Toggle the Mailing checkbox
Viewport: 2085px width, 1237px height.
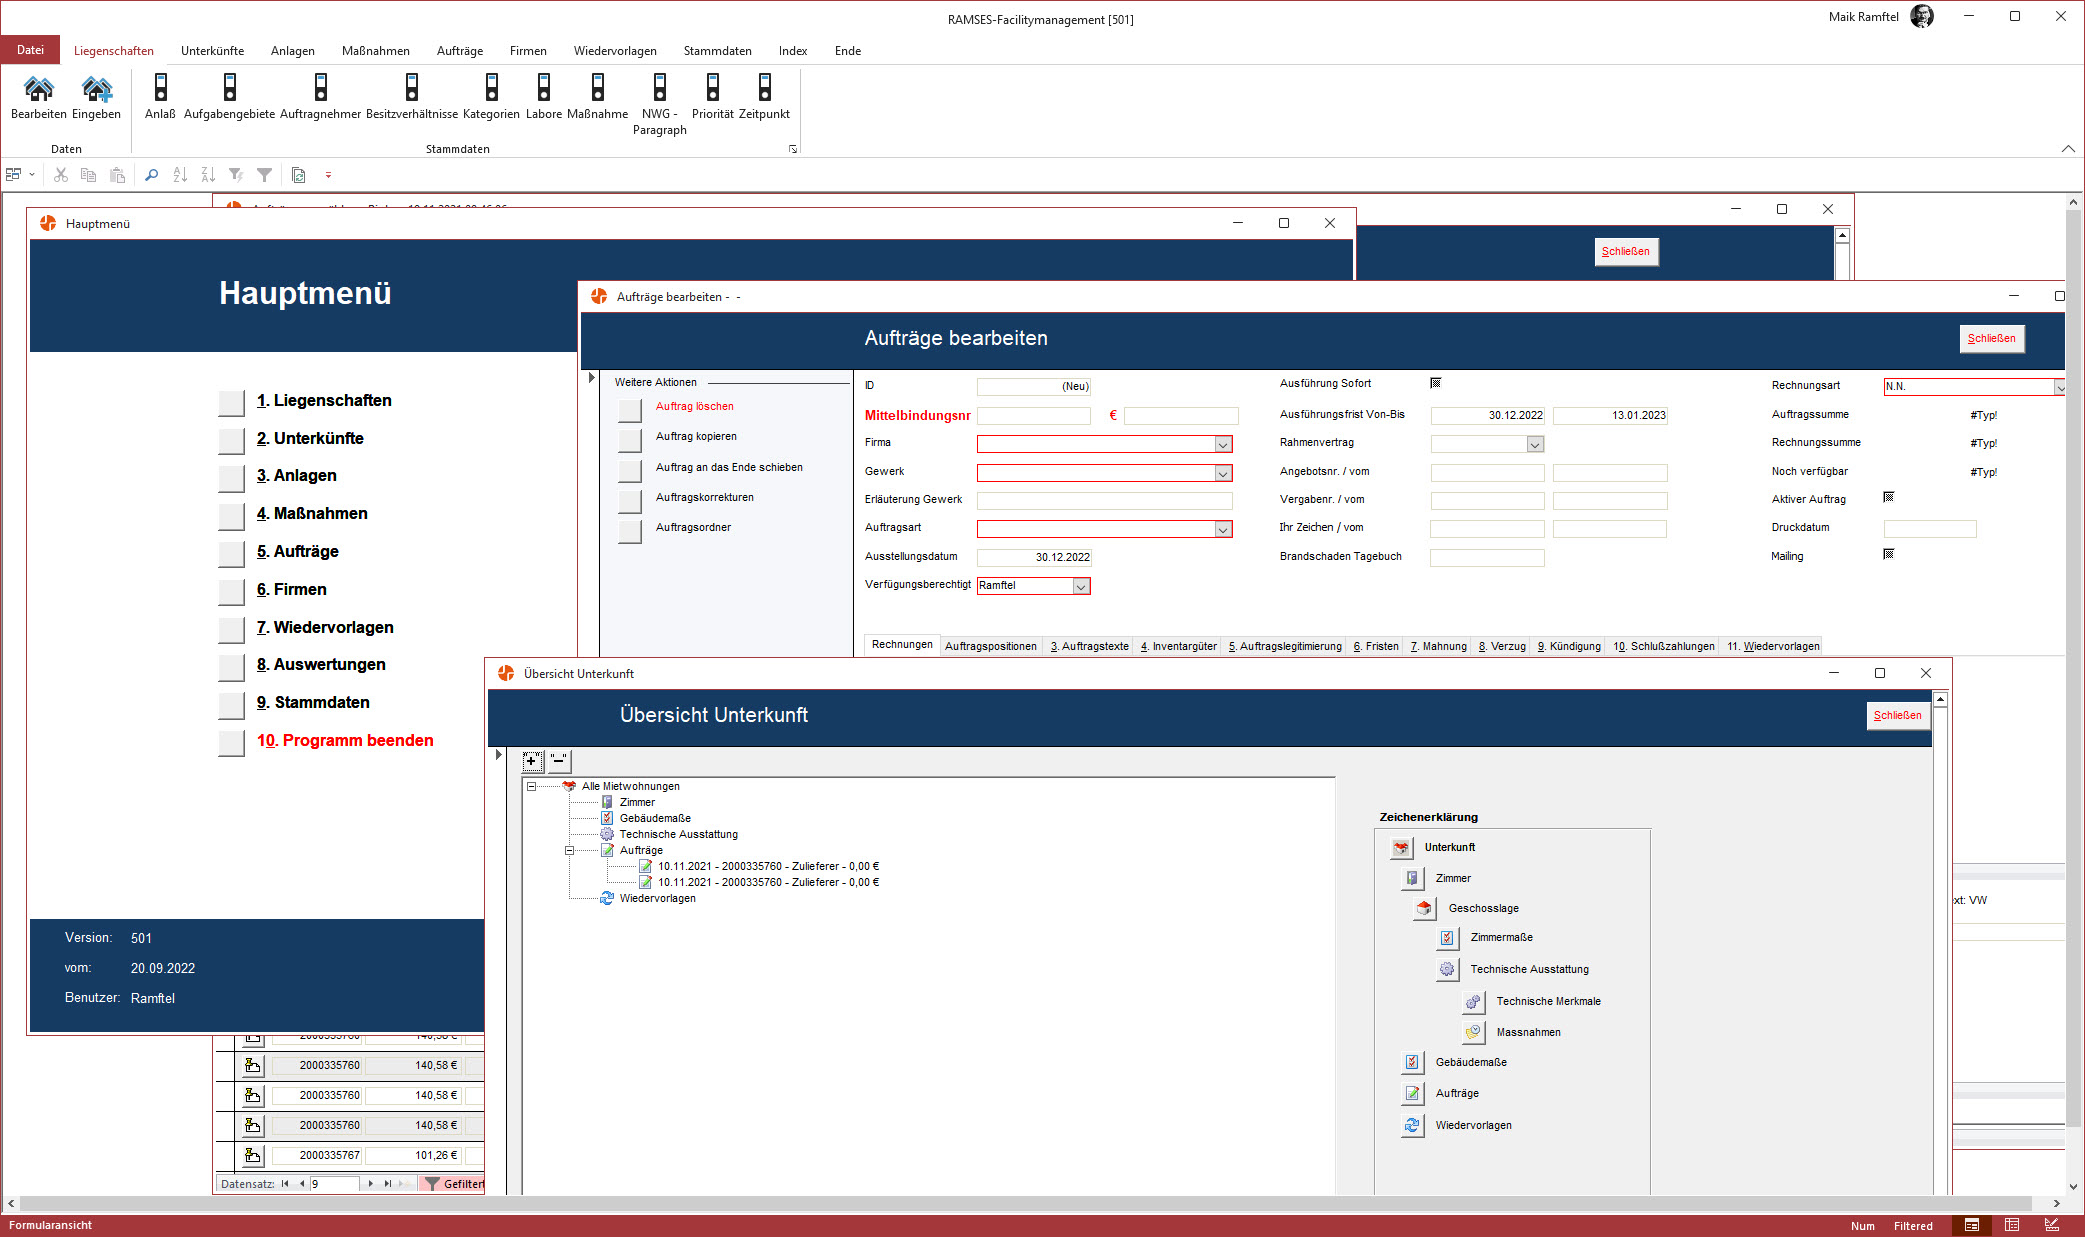(x=1889, y=554)
